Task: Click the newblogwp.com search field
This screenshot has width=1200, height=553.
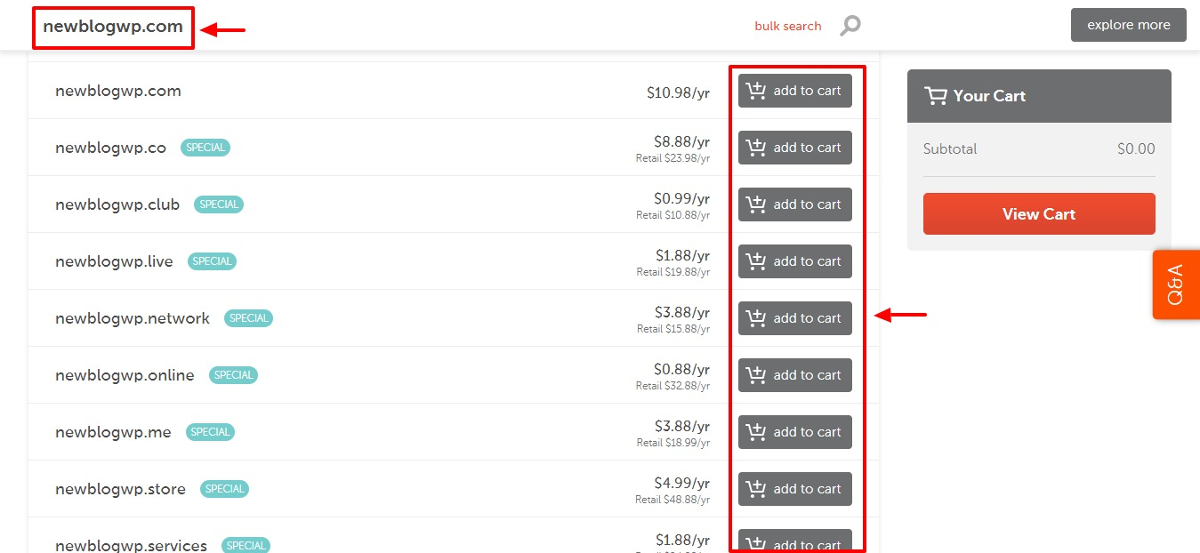Action: 113,27
